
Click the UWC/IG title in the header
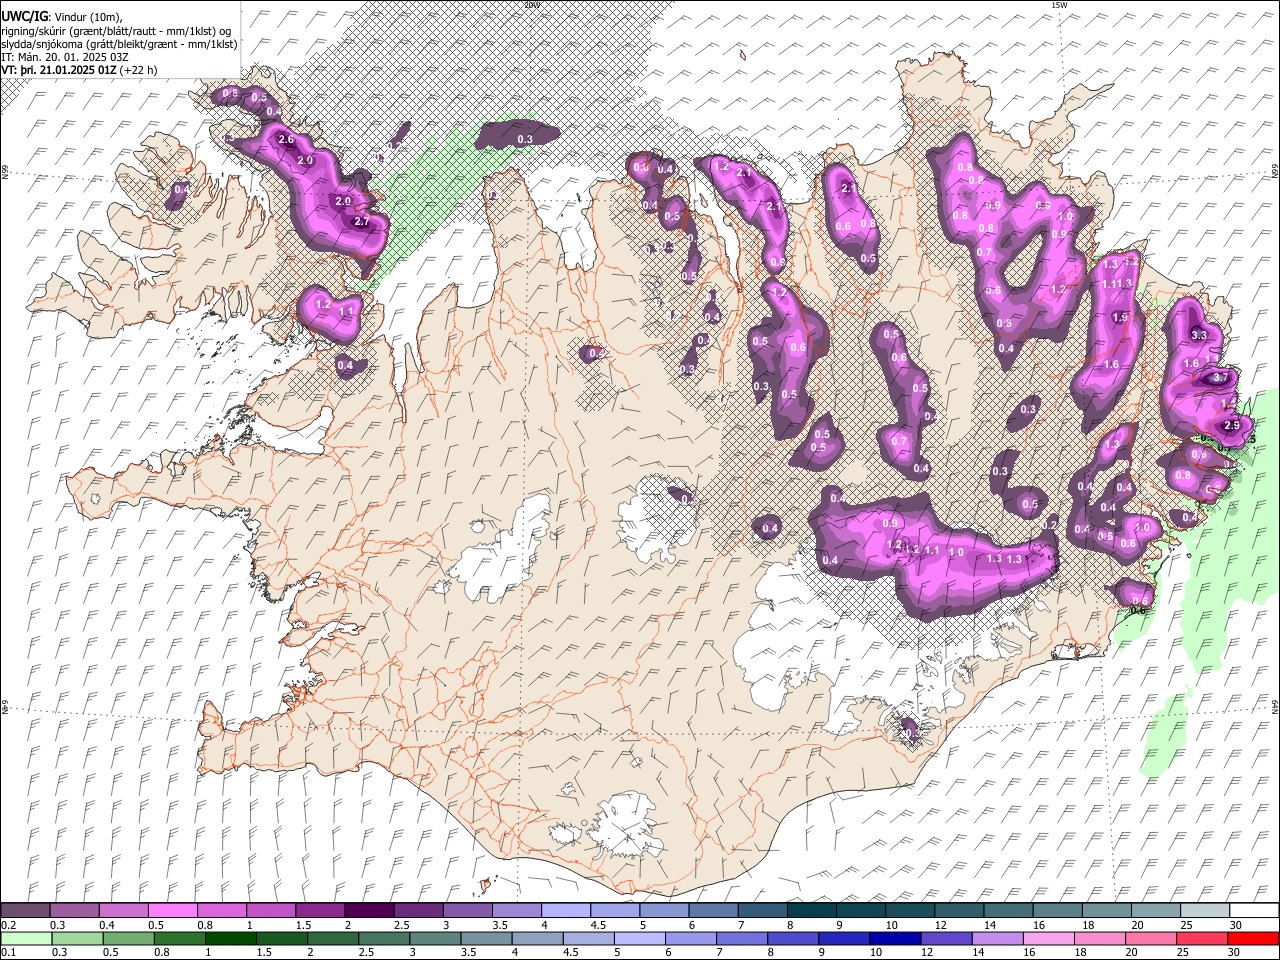24,17
